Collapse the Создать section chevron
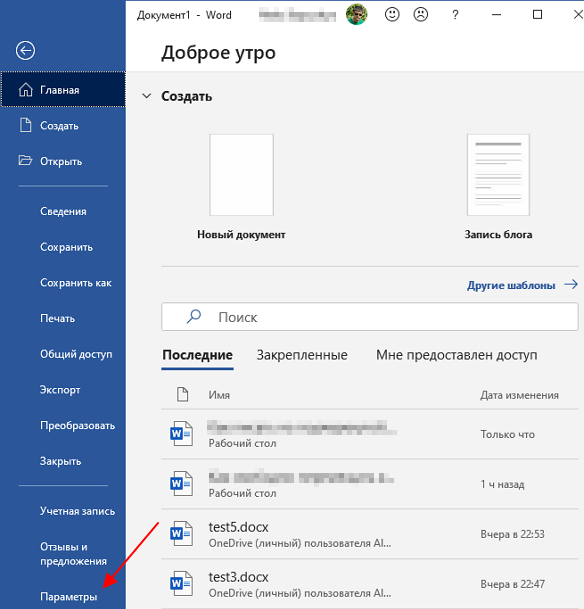 [146, 96]
